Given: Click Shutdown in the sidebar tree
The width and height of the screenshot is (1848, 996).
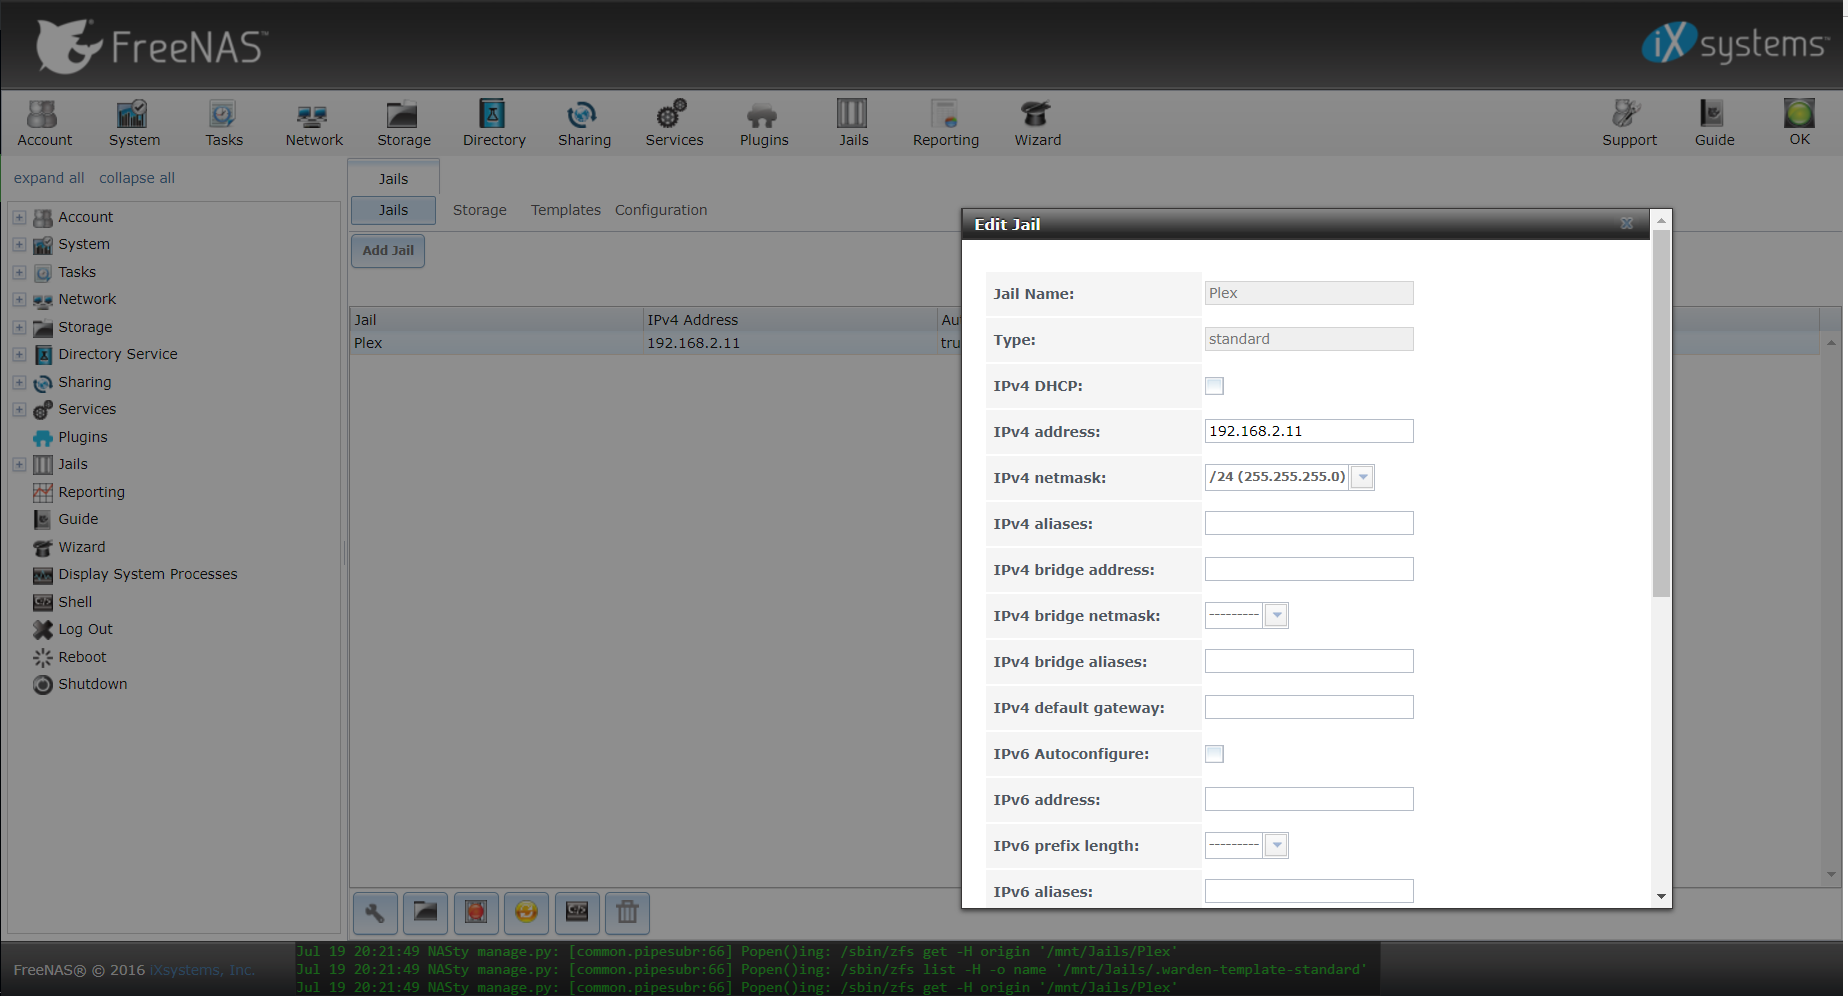Looking at the screenshot, I should (x=92, y=684).
